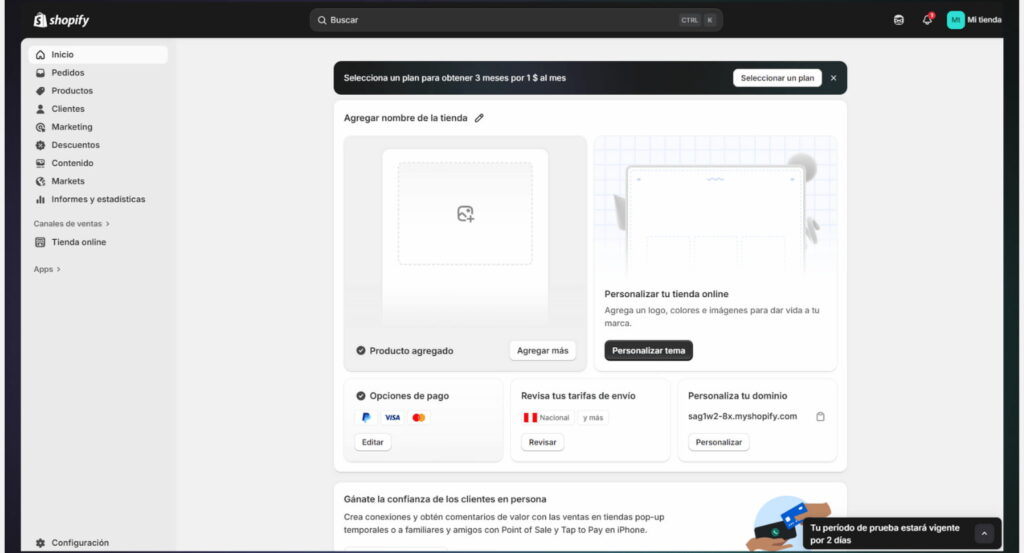Click the Buscar search field
Screen dimensions: 1024x553
coord(500,20)
